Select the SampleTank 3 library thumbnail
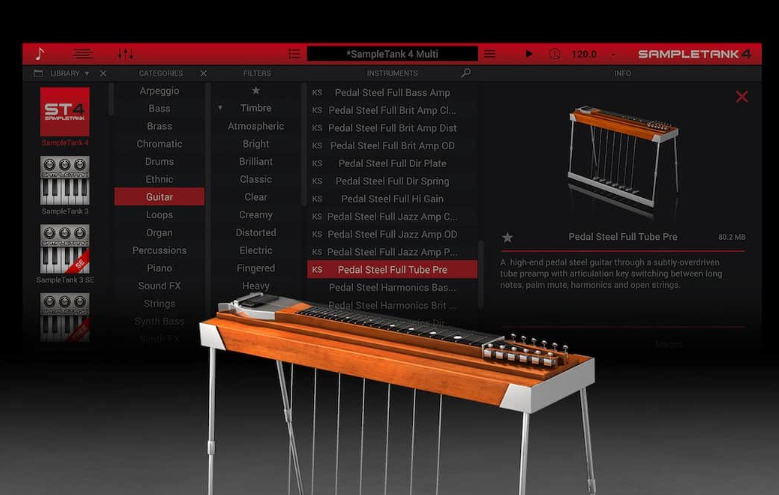The image size is (779, 495). coord(65,180)
